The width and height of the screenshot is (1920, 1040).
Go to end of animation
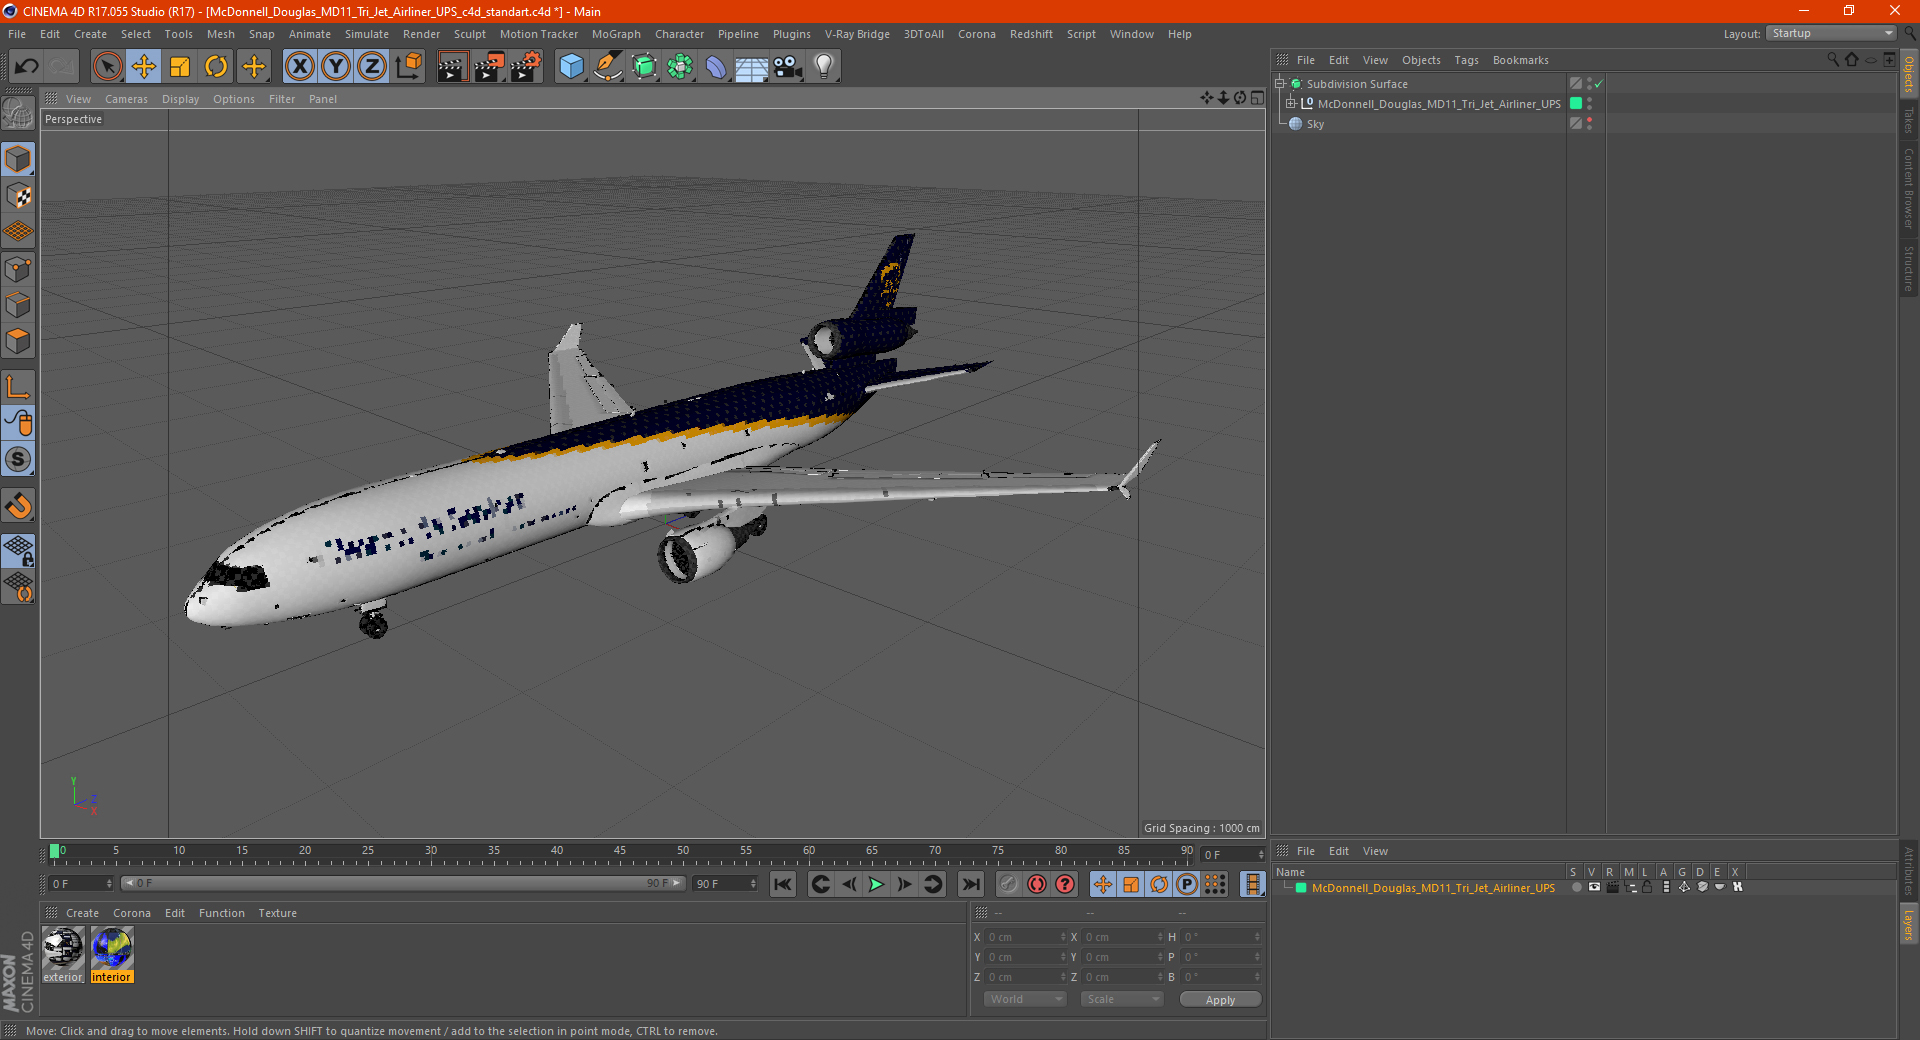tap(970, 884)
